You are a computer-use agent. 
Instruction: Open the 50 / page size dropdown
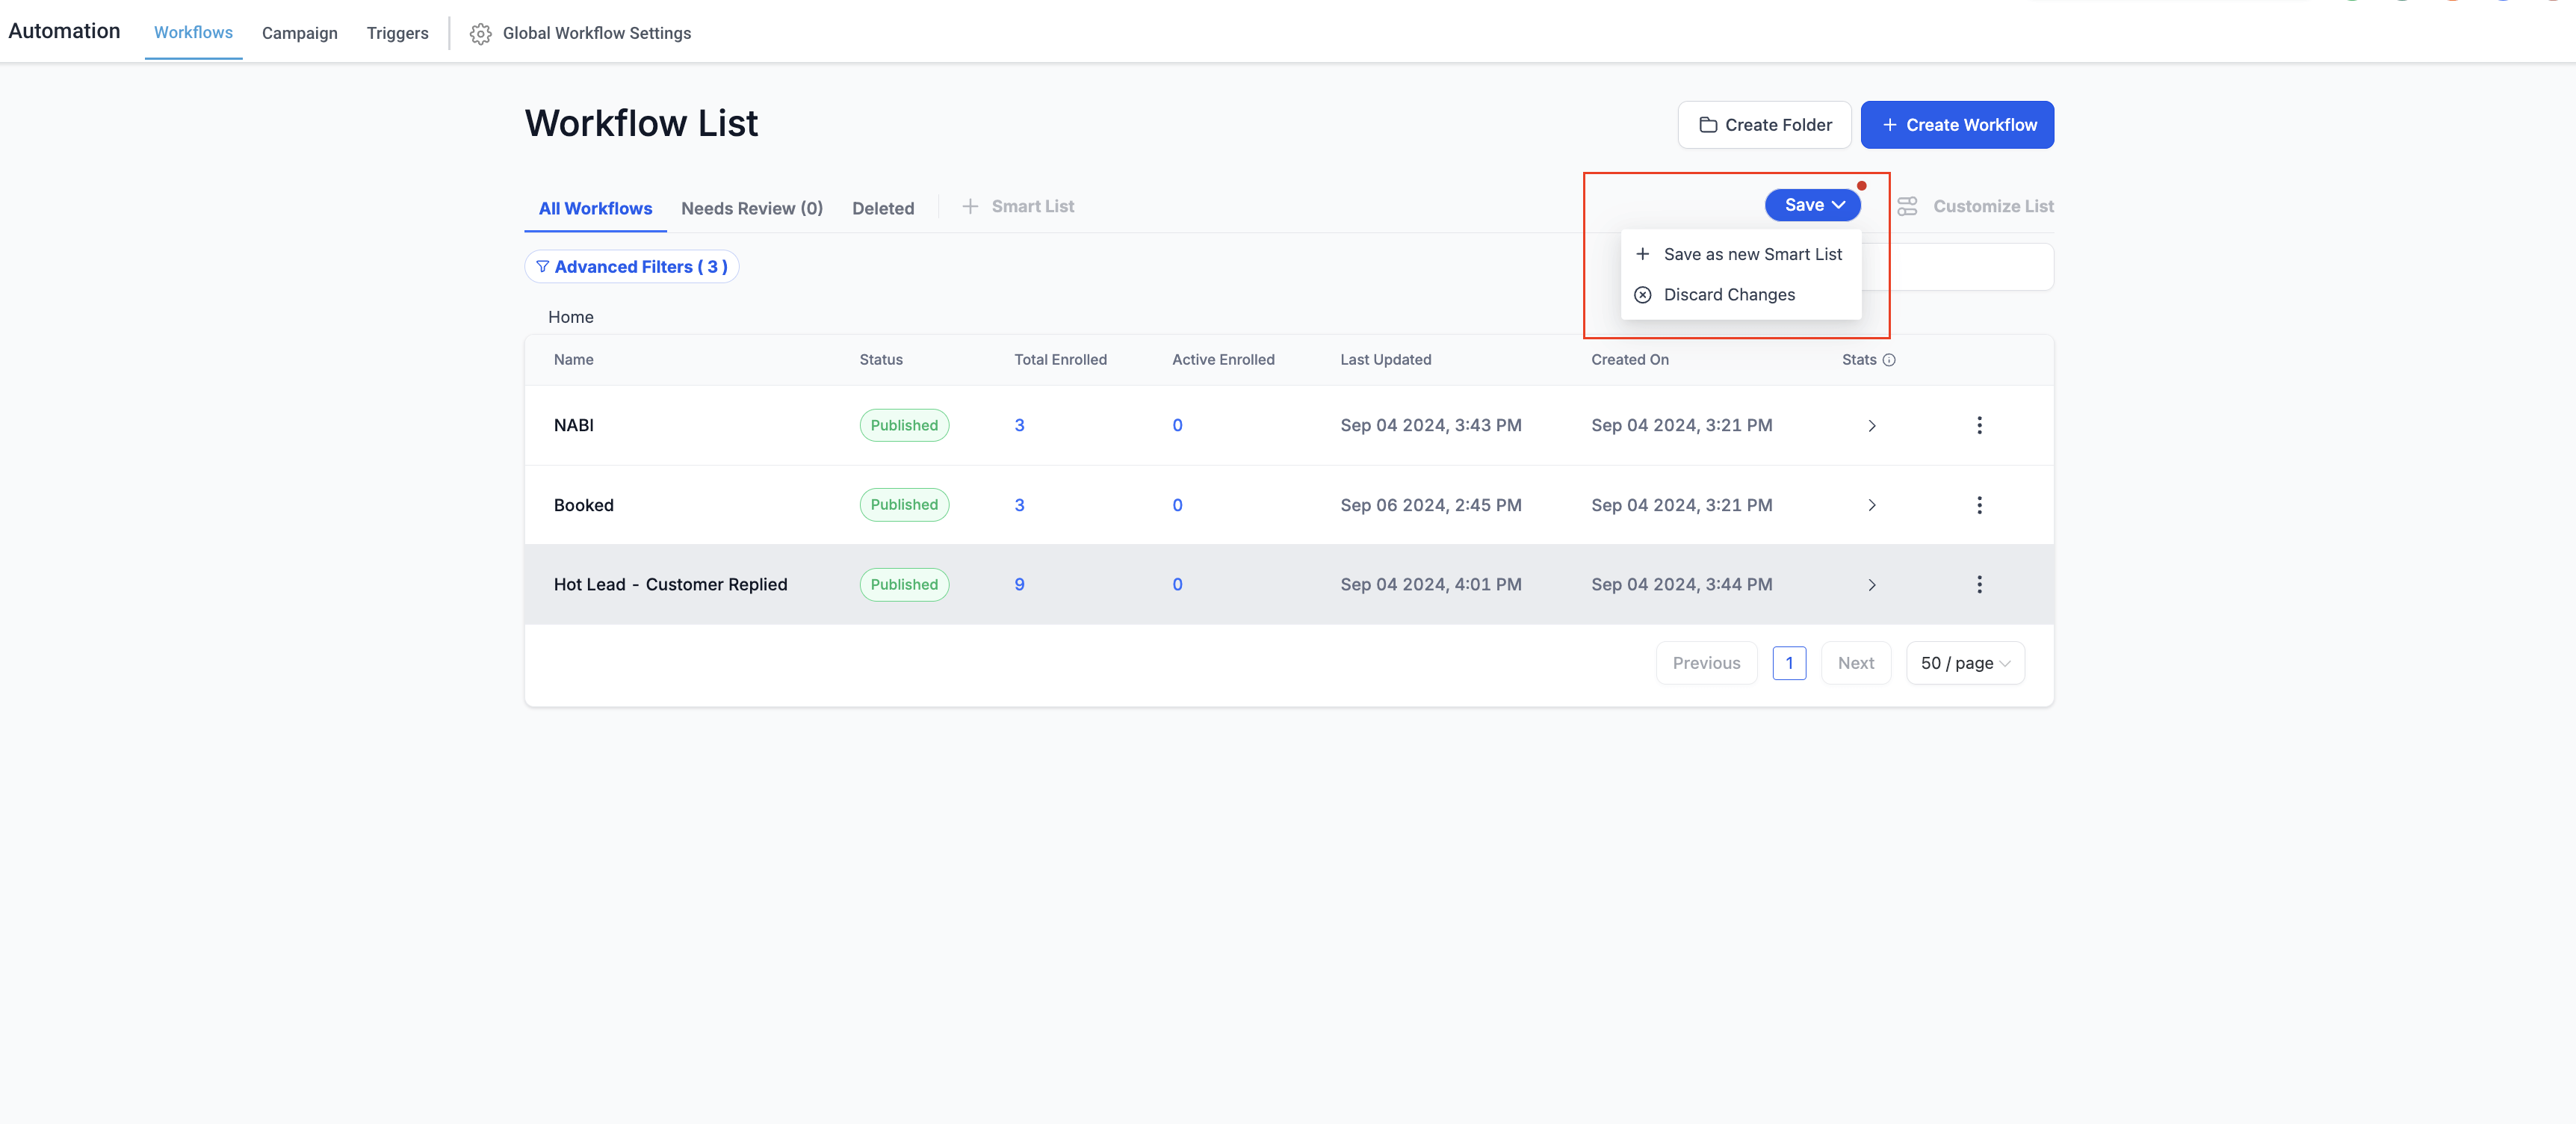pos(1965,663)
